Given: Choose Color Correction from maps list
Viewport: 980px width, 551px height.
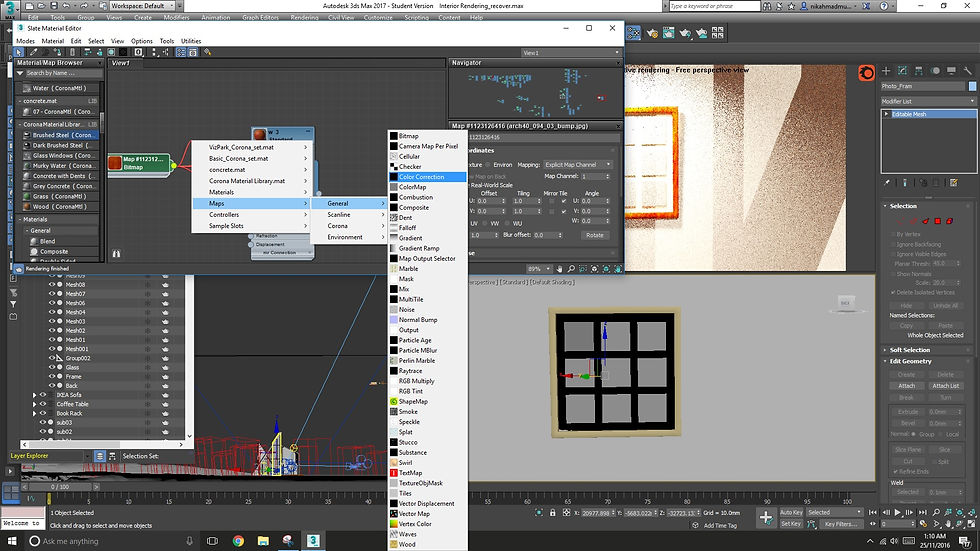Looking at the screenshot, I should pos(428,177).
